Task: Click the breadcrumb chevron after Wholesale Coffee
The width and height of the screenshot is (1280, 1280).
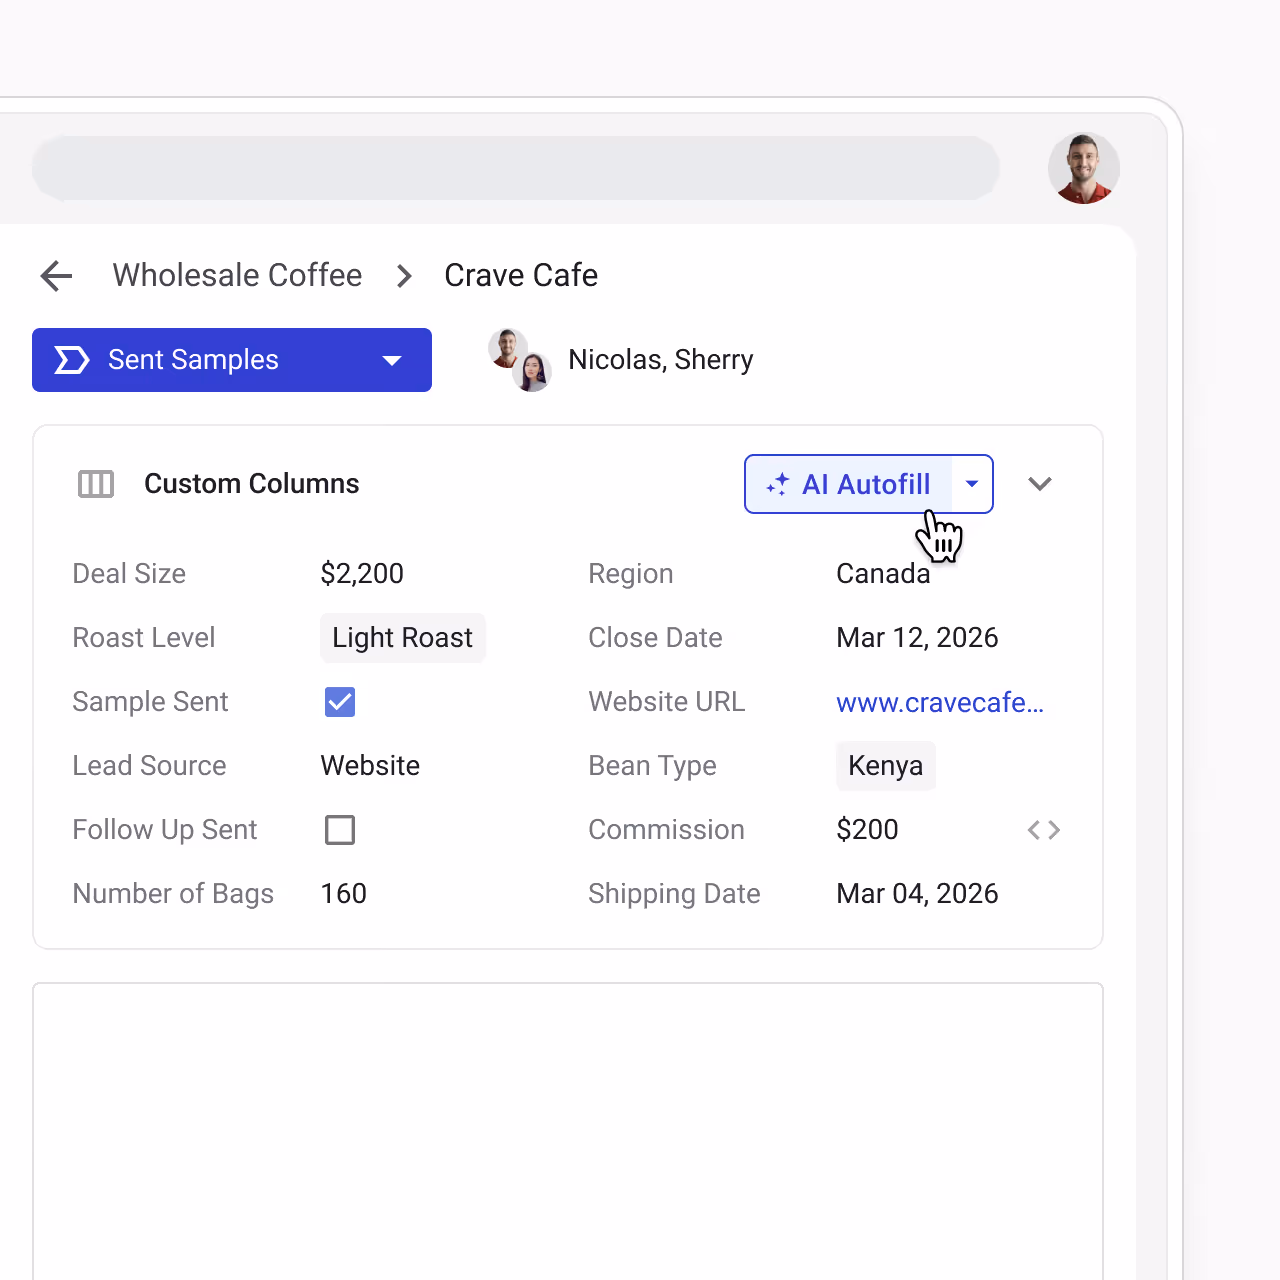Action: click(404, 276)
